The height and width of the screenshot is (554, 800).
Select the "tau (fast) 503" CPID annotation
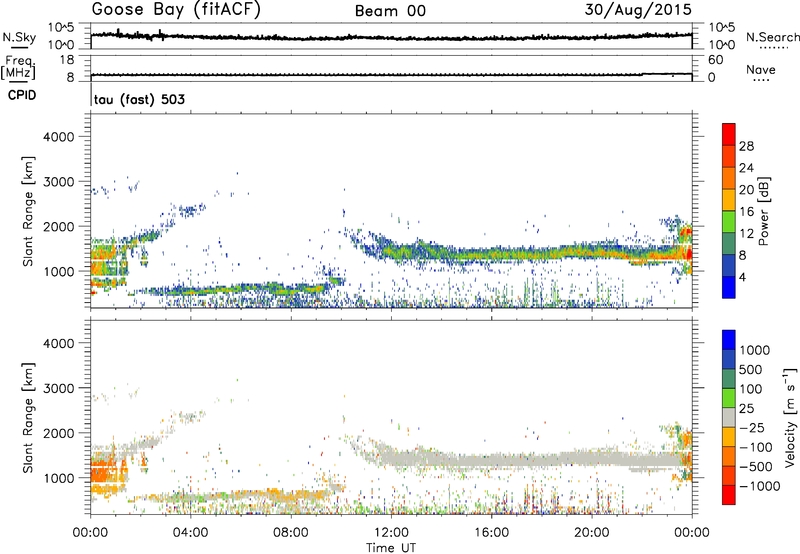pos(139,99)
